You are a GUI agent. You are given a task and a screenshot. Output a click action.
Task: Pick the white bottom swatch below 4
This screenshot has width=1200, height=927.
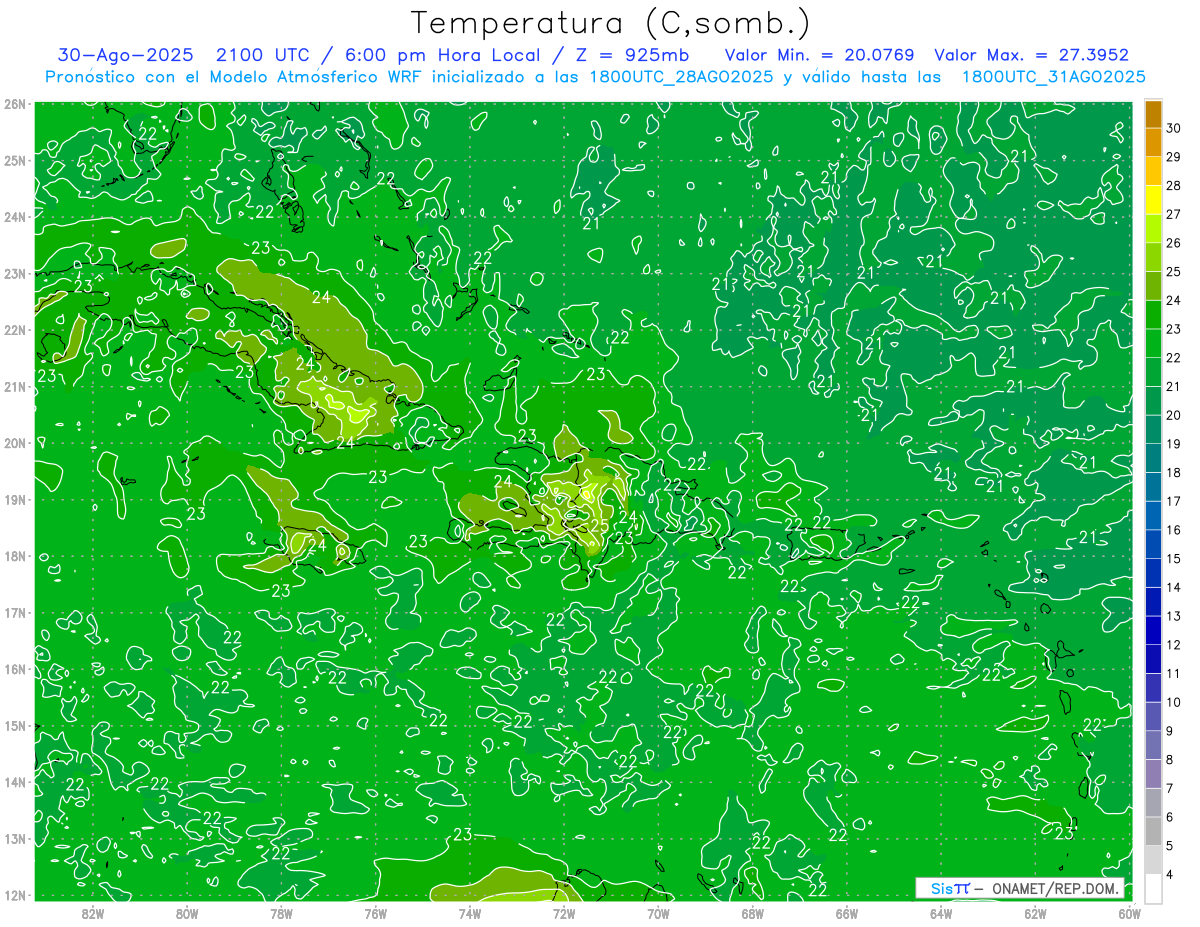(x=1153, y=888)
